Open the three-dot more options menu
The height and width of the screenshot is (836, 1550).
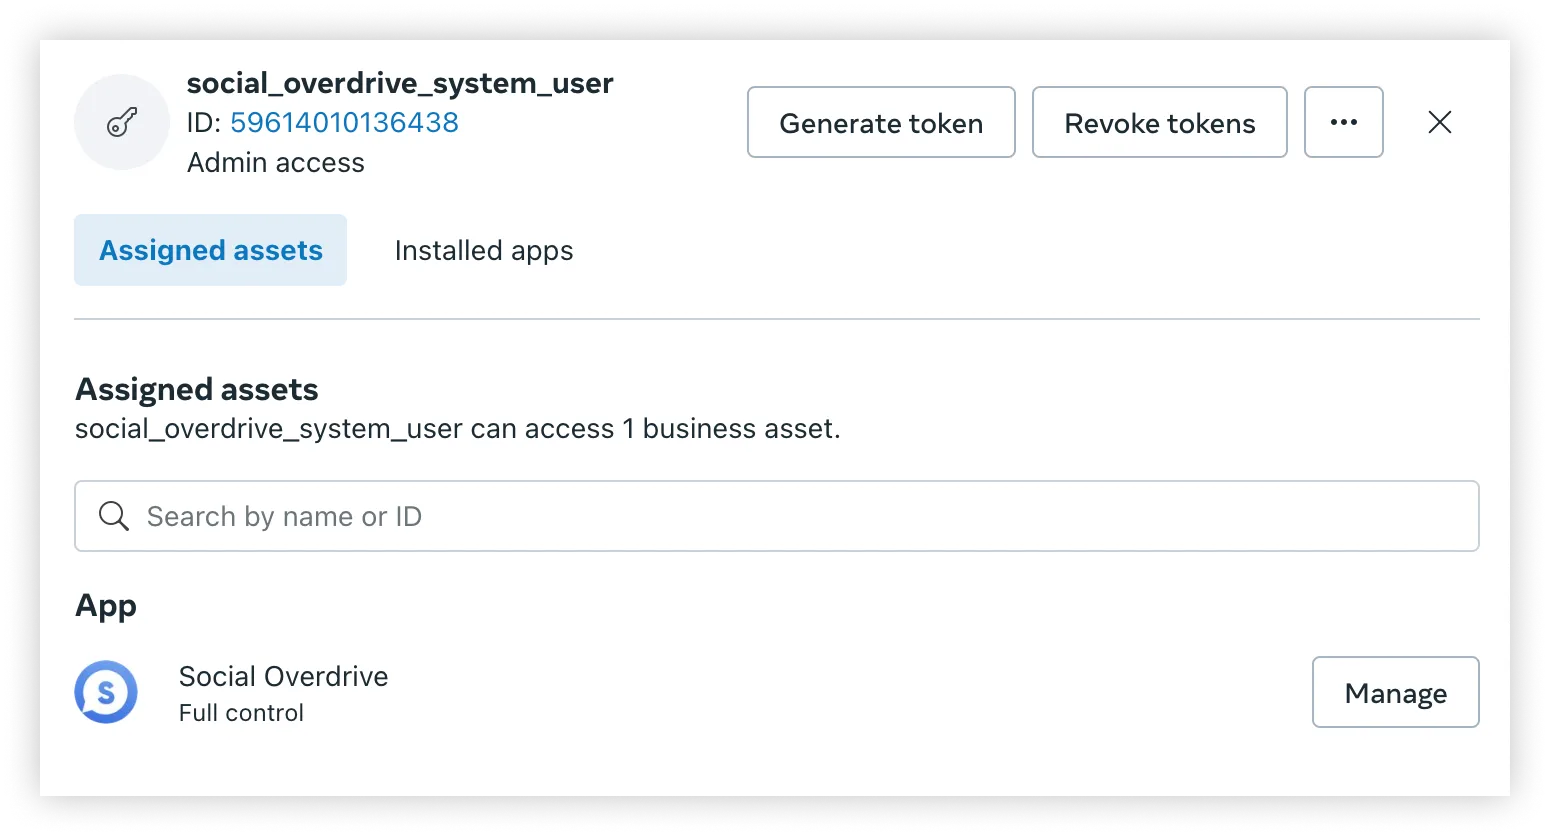tap(1343, 122)
